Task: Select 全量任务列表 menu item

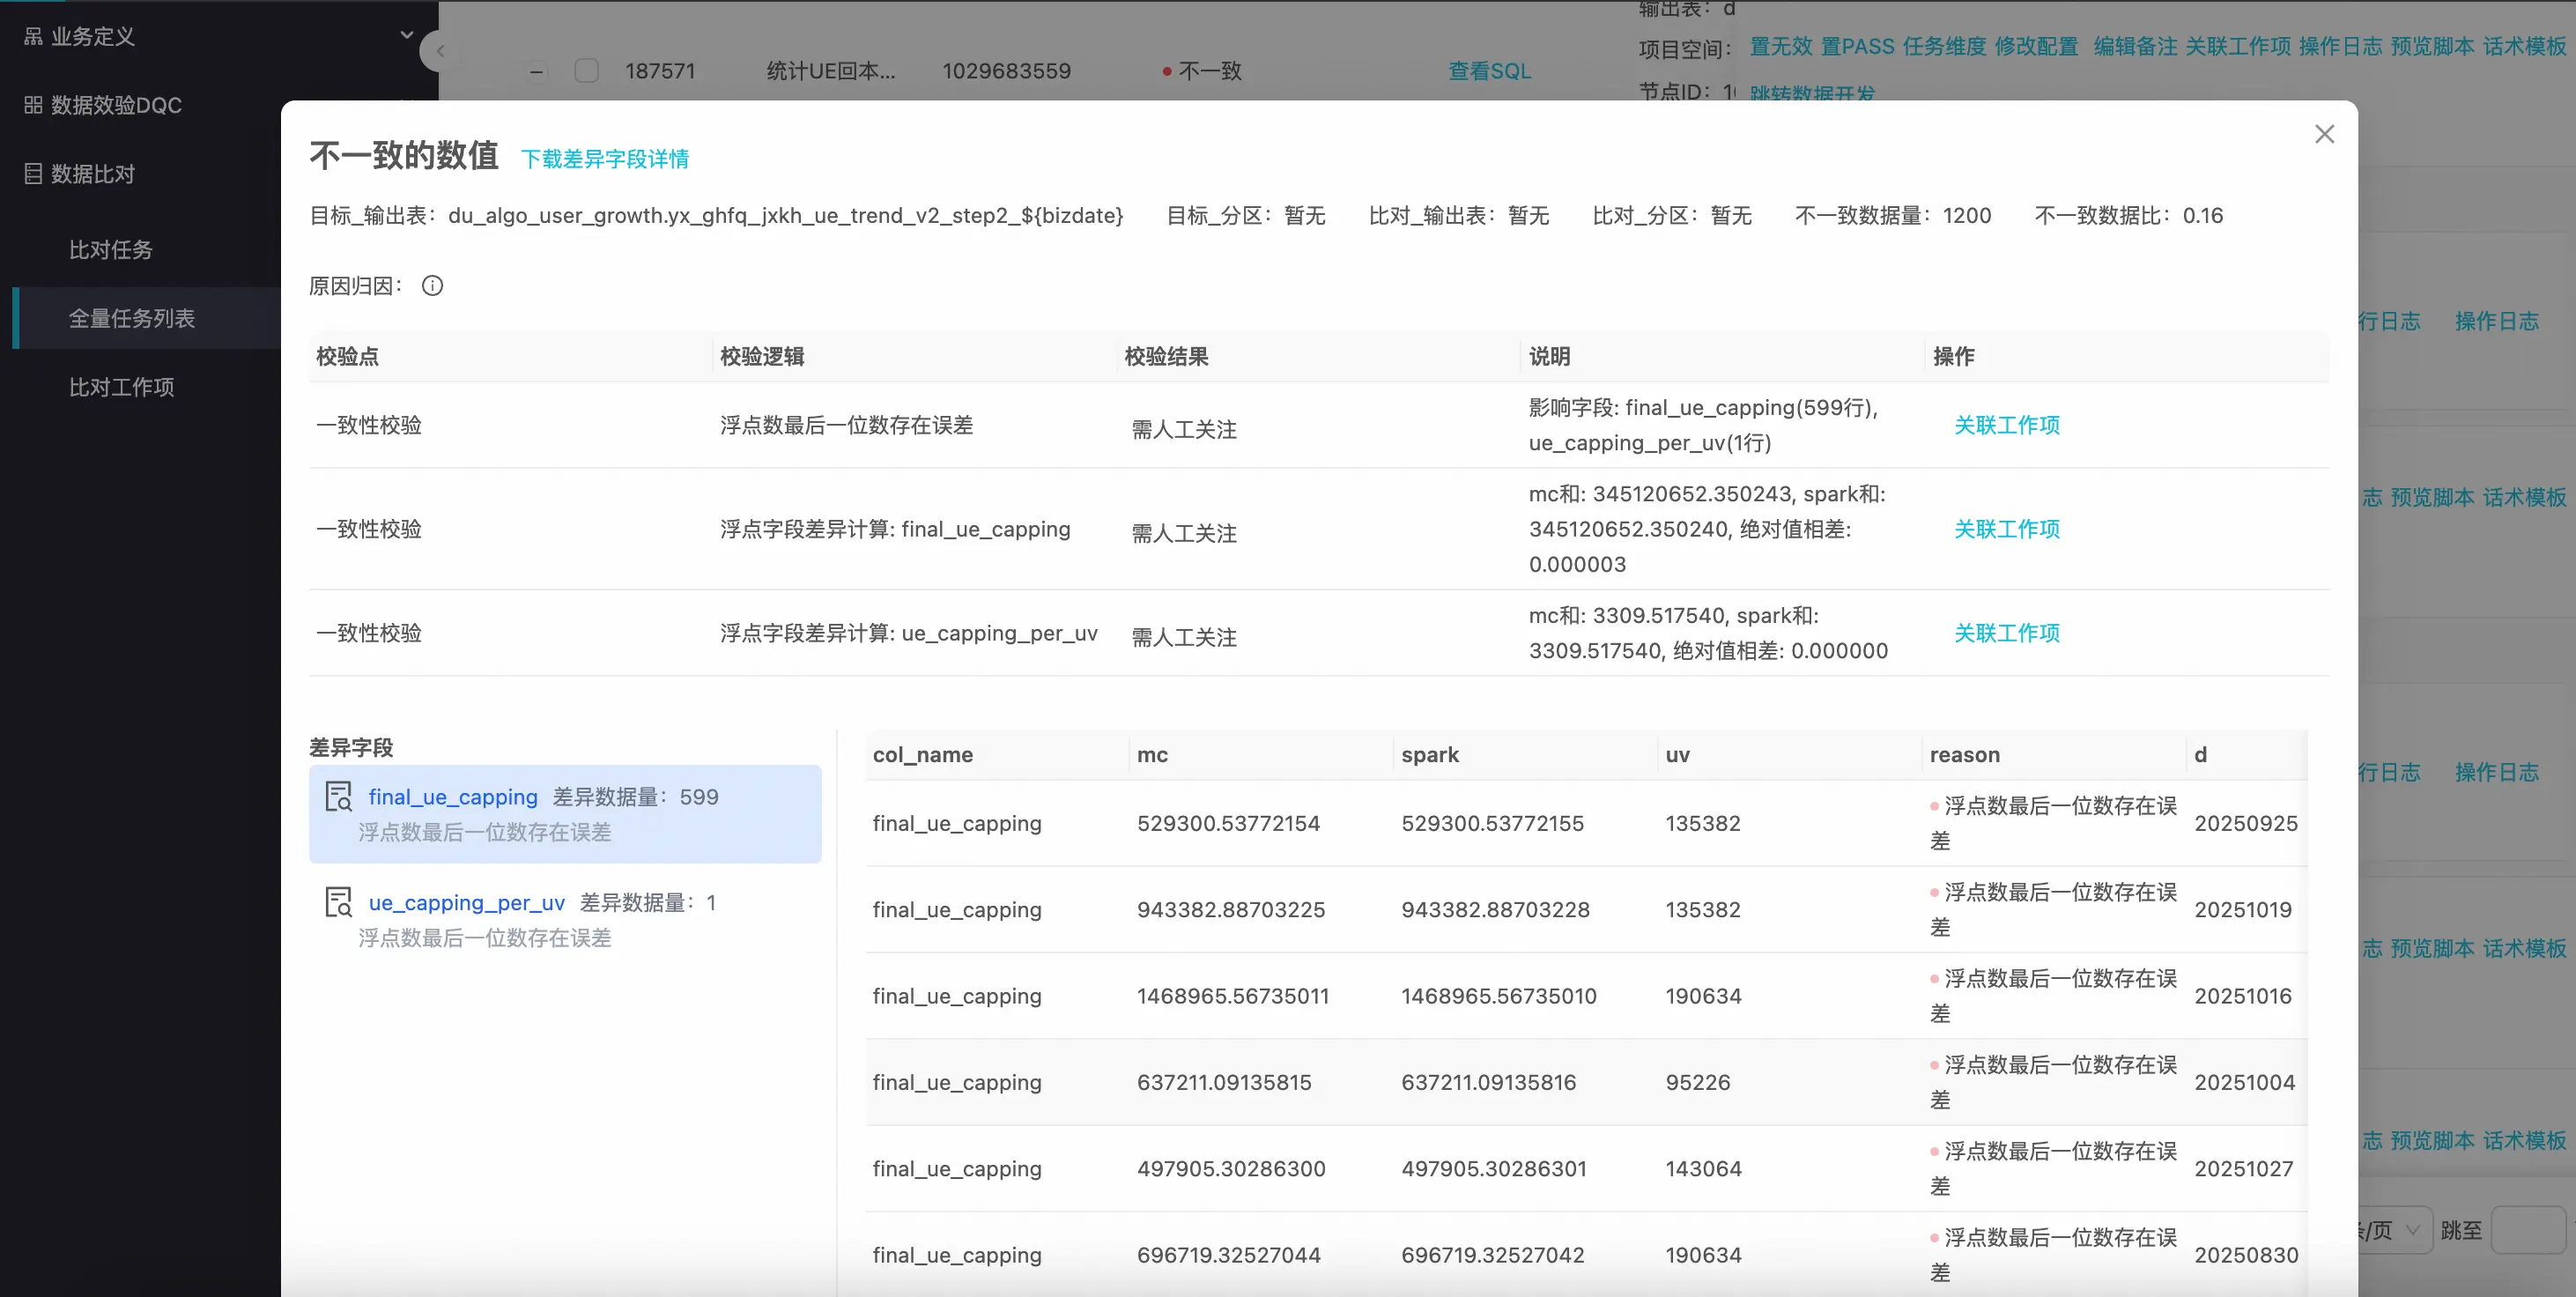Action: tap(132, 318)
